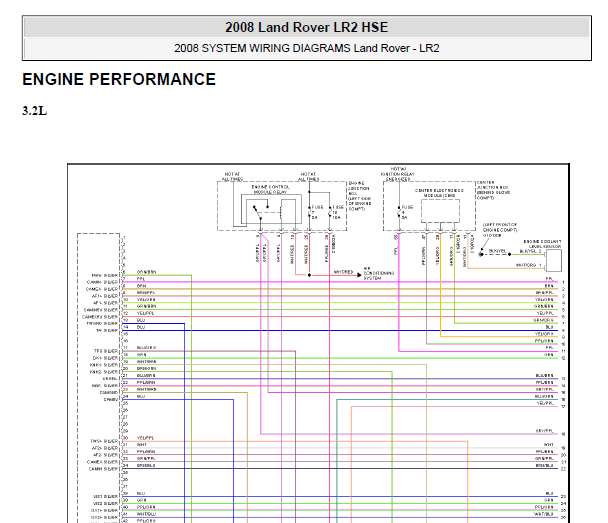Click the dashed Center Electronics Module box
The width and height of the screenshot is (608, 523).
[440, 211]
